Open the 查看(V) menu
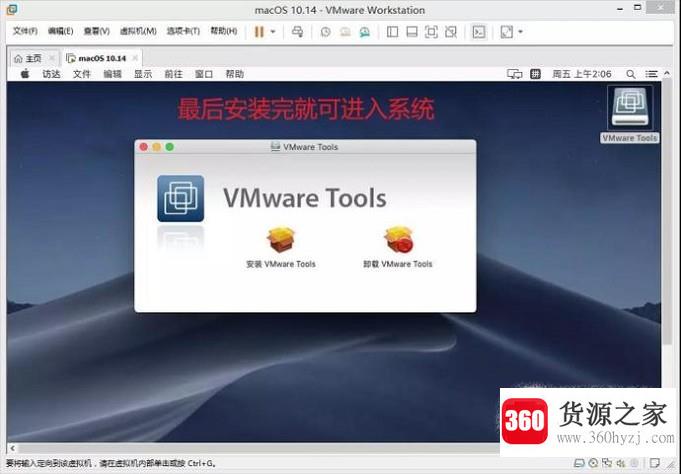The width and height of the screenshot is (681, 474). tap(96, 31)
